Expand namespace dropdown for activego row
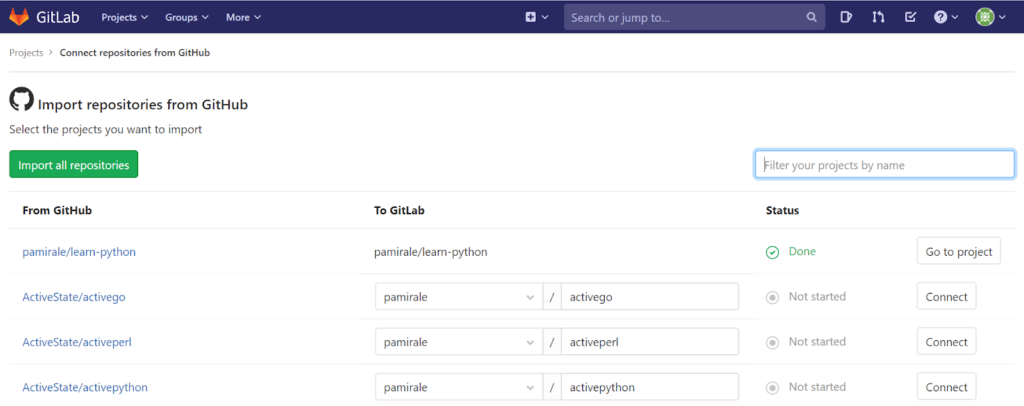The width and height of the screenshot is (1024, 406). tap(458, 297)
